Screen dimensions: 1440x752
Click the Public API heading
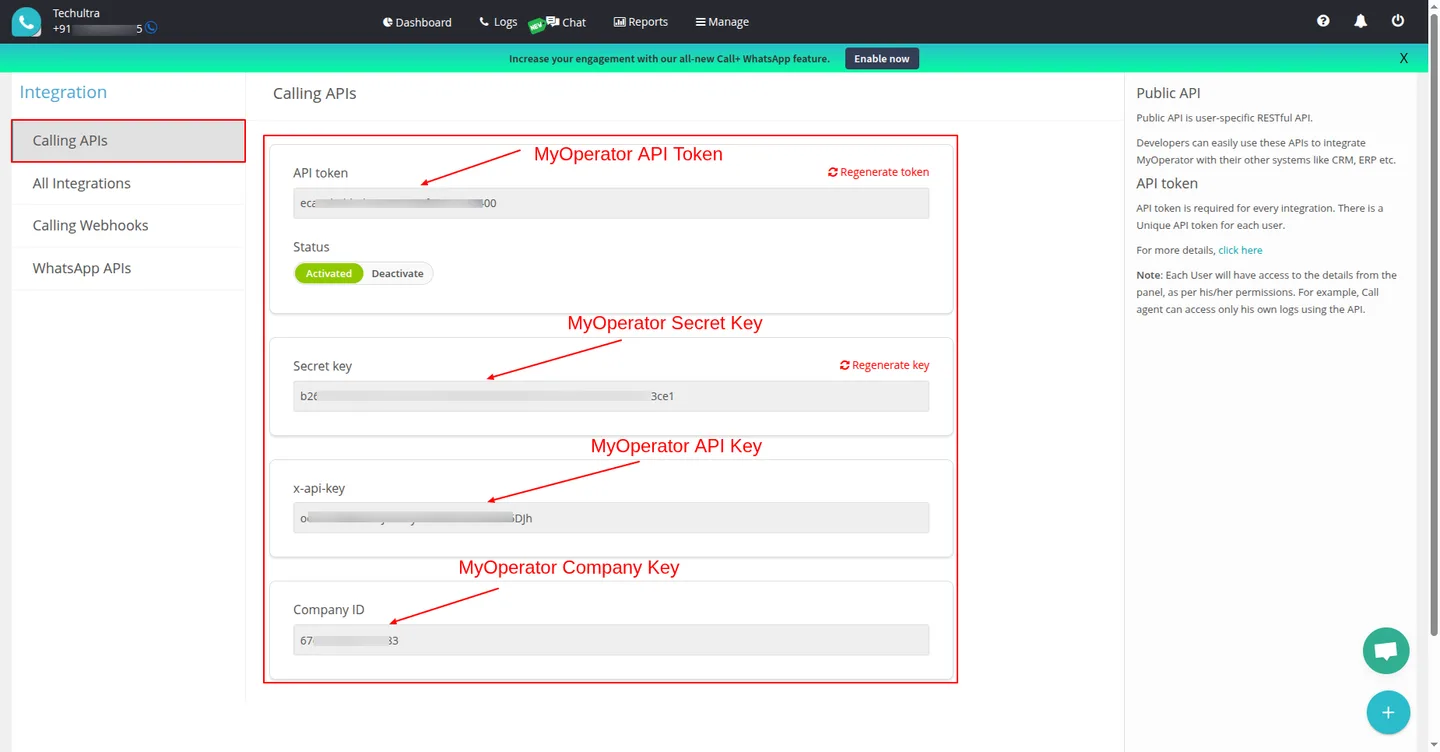pyautogui.click(x=1168, y=93)
